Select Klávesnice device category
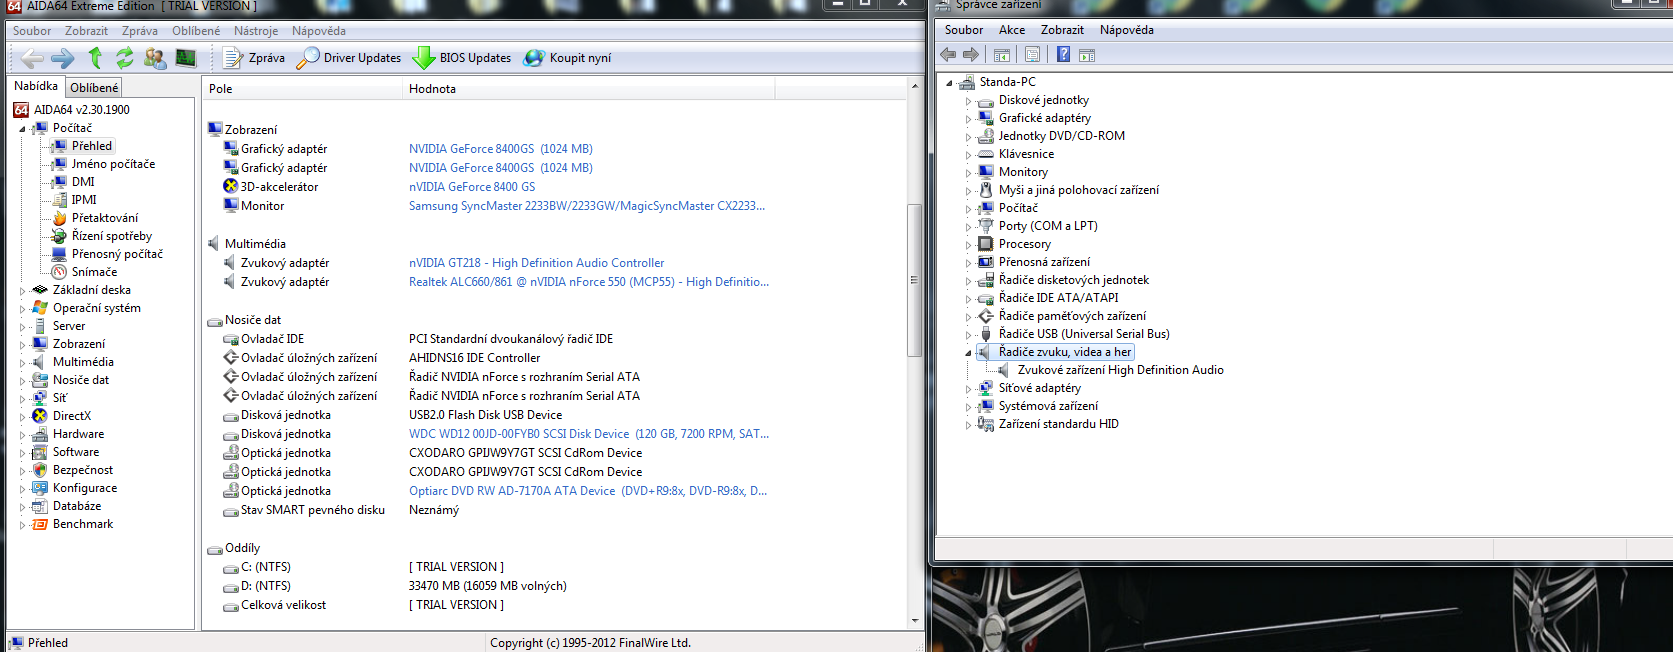 tap(1026, 154)
